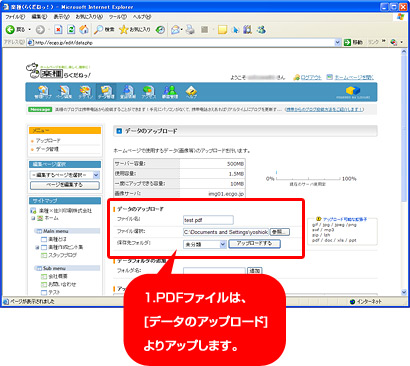This screenshot has height=366, width=410.
Task: Click the 移動 Go button
Action: pos(353,42)
